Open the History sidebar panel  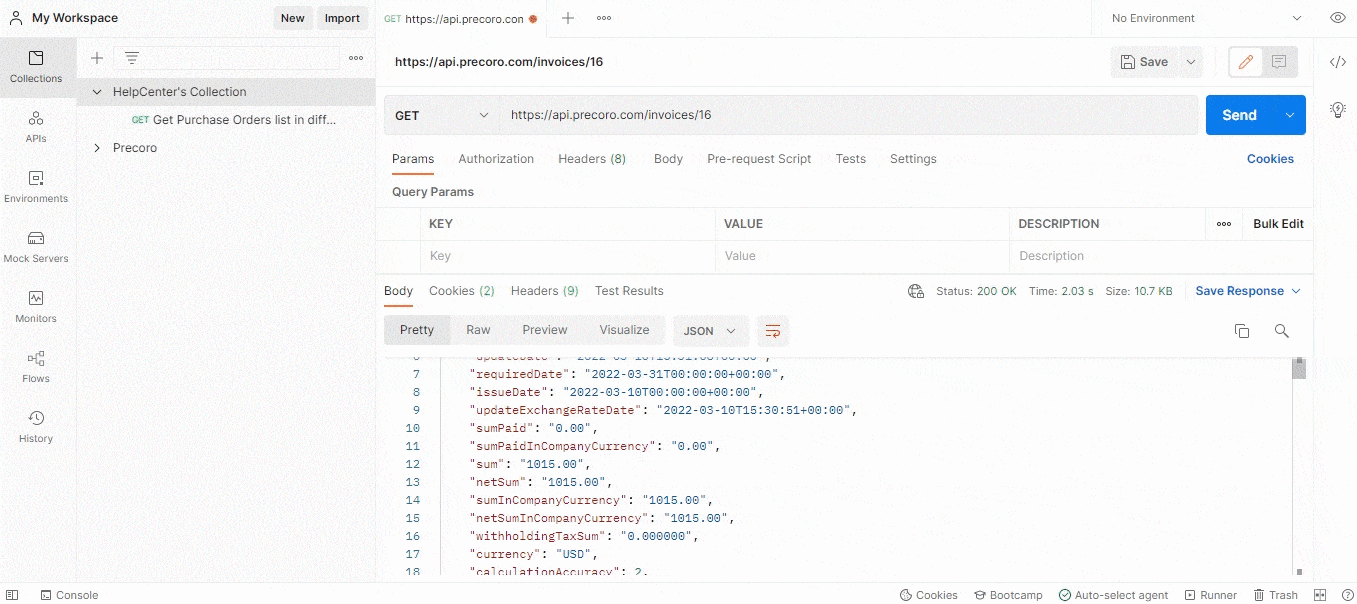tap(36, 427)
